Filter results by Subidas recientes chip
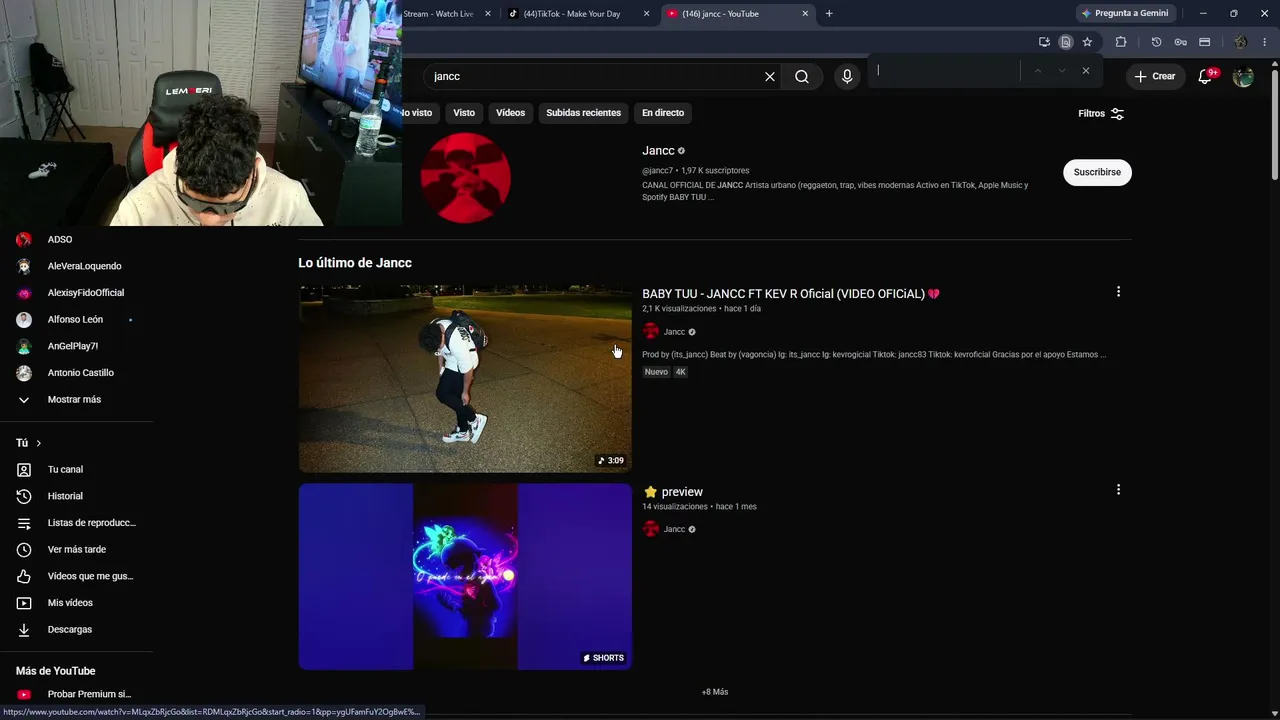The width and height of the screenshot is (1280, 720). coord(583,113)
